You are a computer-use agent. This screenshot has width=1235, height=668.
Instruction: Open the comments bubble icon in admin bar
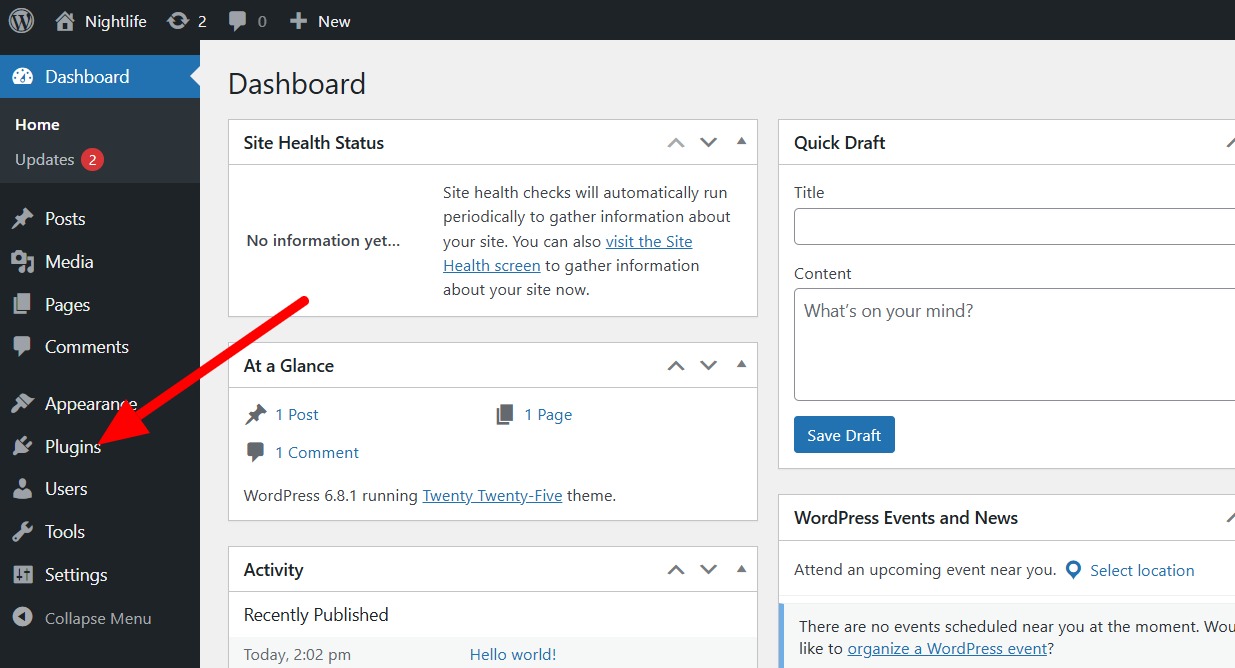coord(238,21)
